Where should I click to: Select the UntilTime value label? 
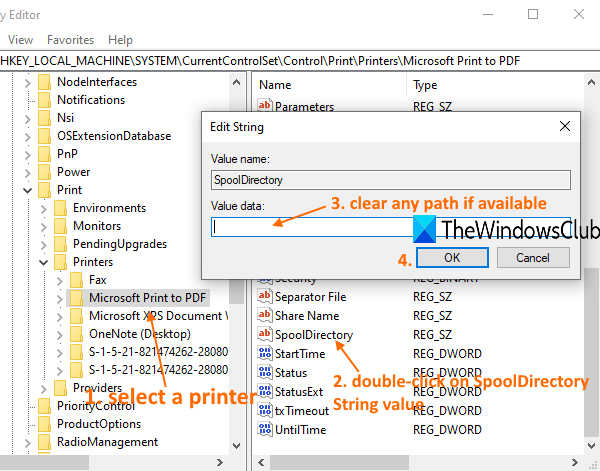pos(300,430)
